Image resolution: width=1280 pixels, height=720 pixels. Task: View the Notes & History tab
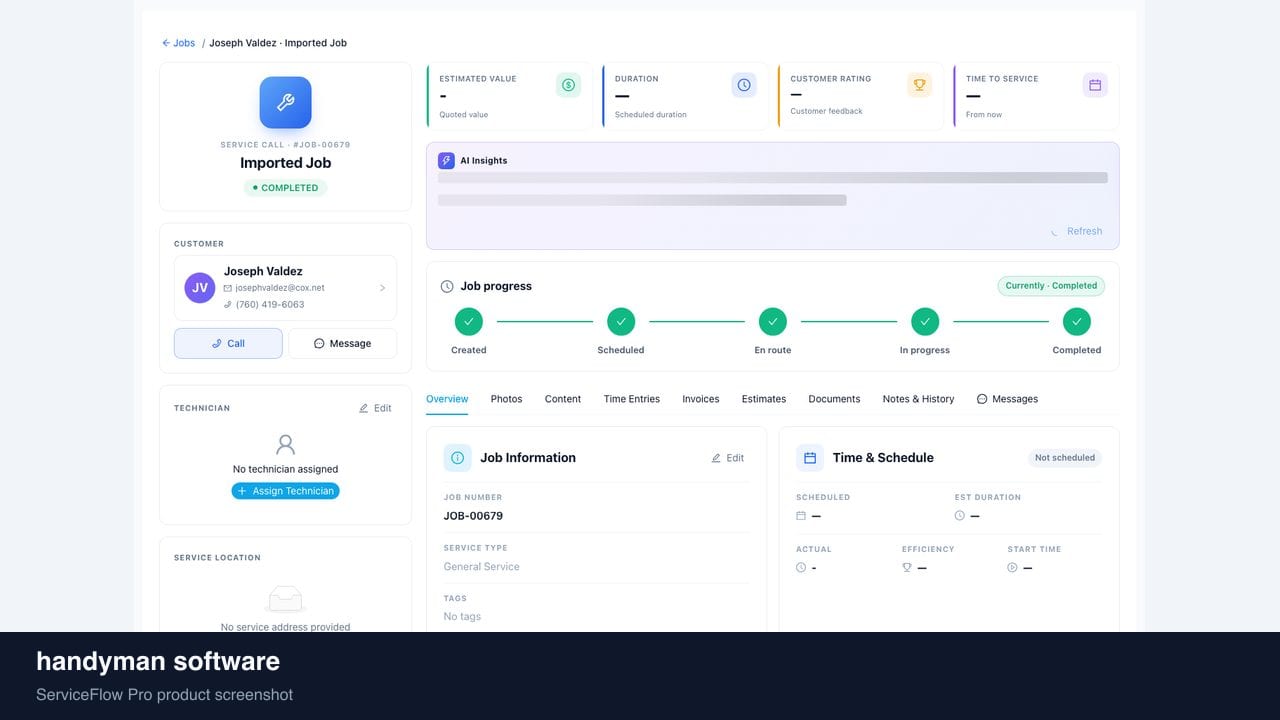918,399
